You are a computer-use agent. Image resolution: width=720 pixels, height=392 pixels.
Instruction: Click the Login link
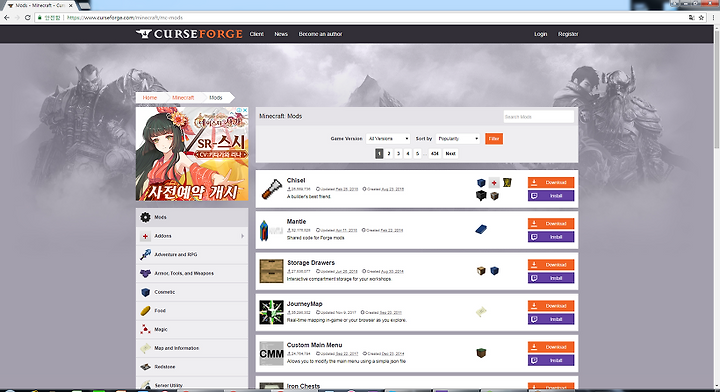(540, 34)
